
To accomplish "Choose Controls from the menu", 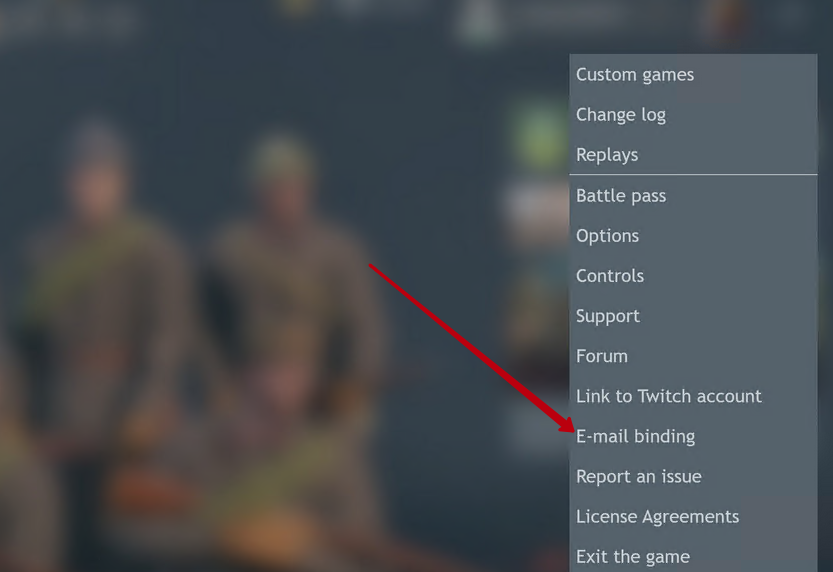I will pyautogui.click(x=693, y=276).
